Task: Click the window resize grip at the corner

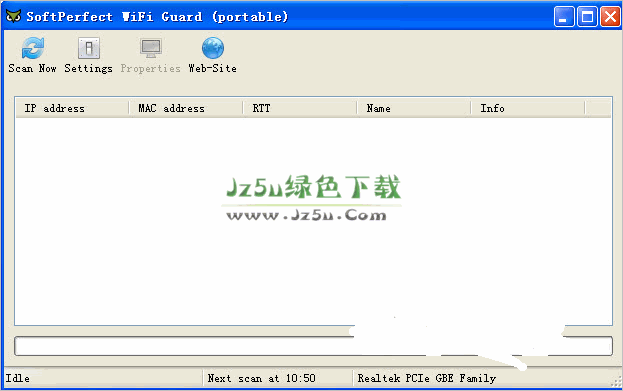Action: (x=616, y=382)
